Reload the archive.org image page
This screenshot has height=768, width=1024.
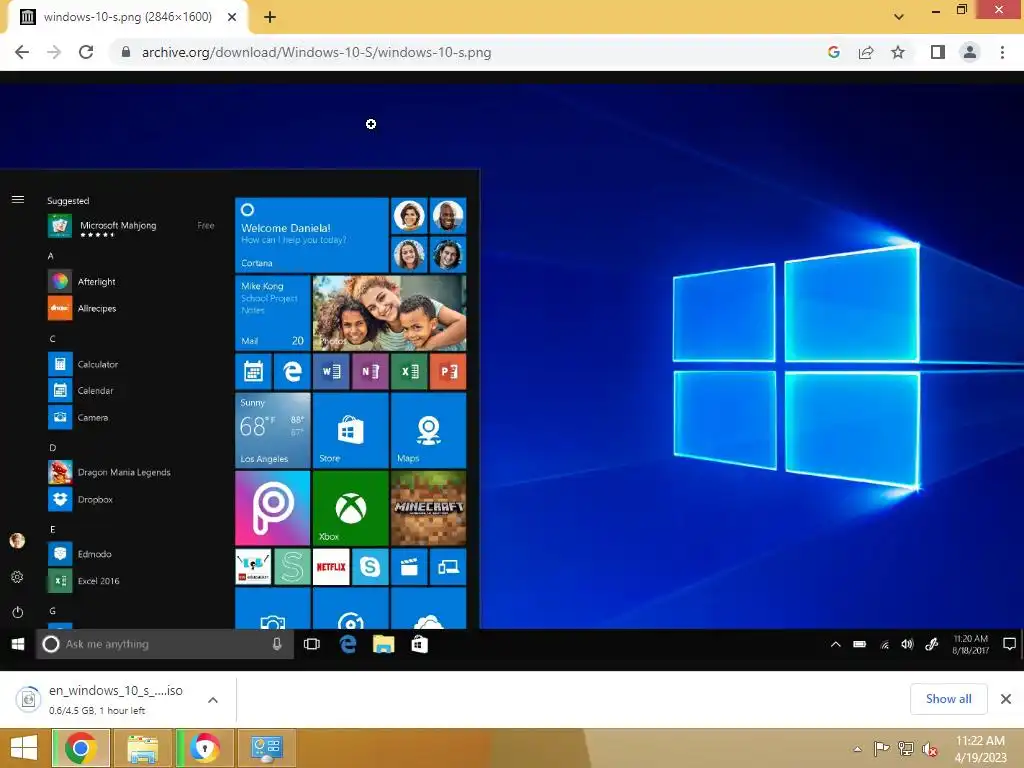86,52
